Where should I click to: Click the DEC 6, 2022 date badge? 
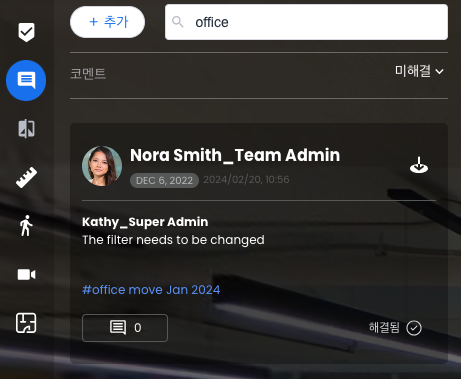pyautogui.click(x=164, y=180)
